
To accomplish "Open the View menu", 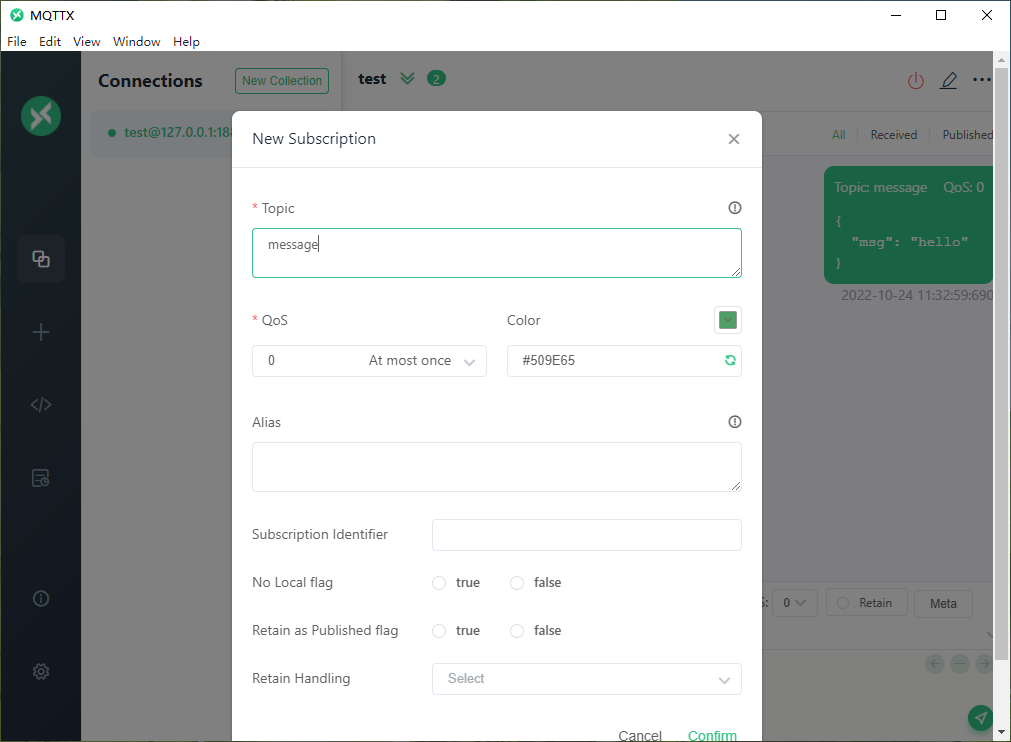I will (86, 41).
